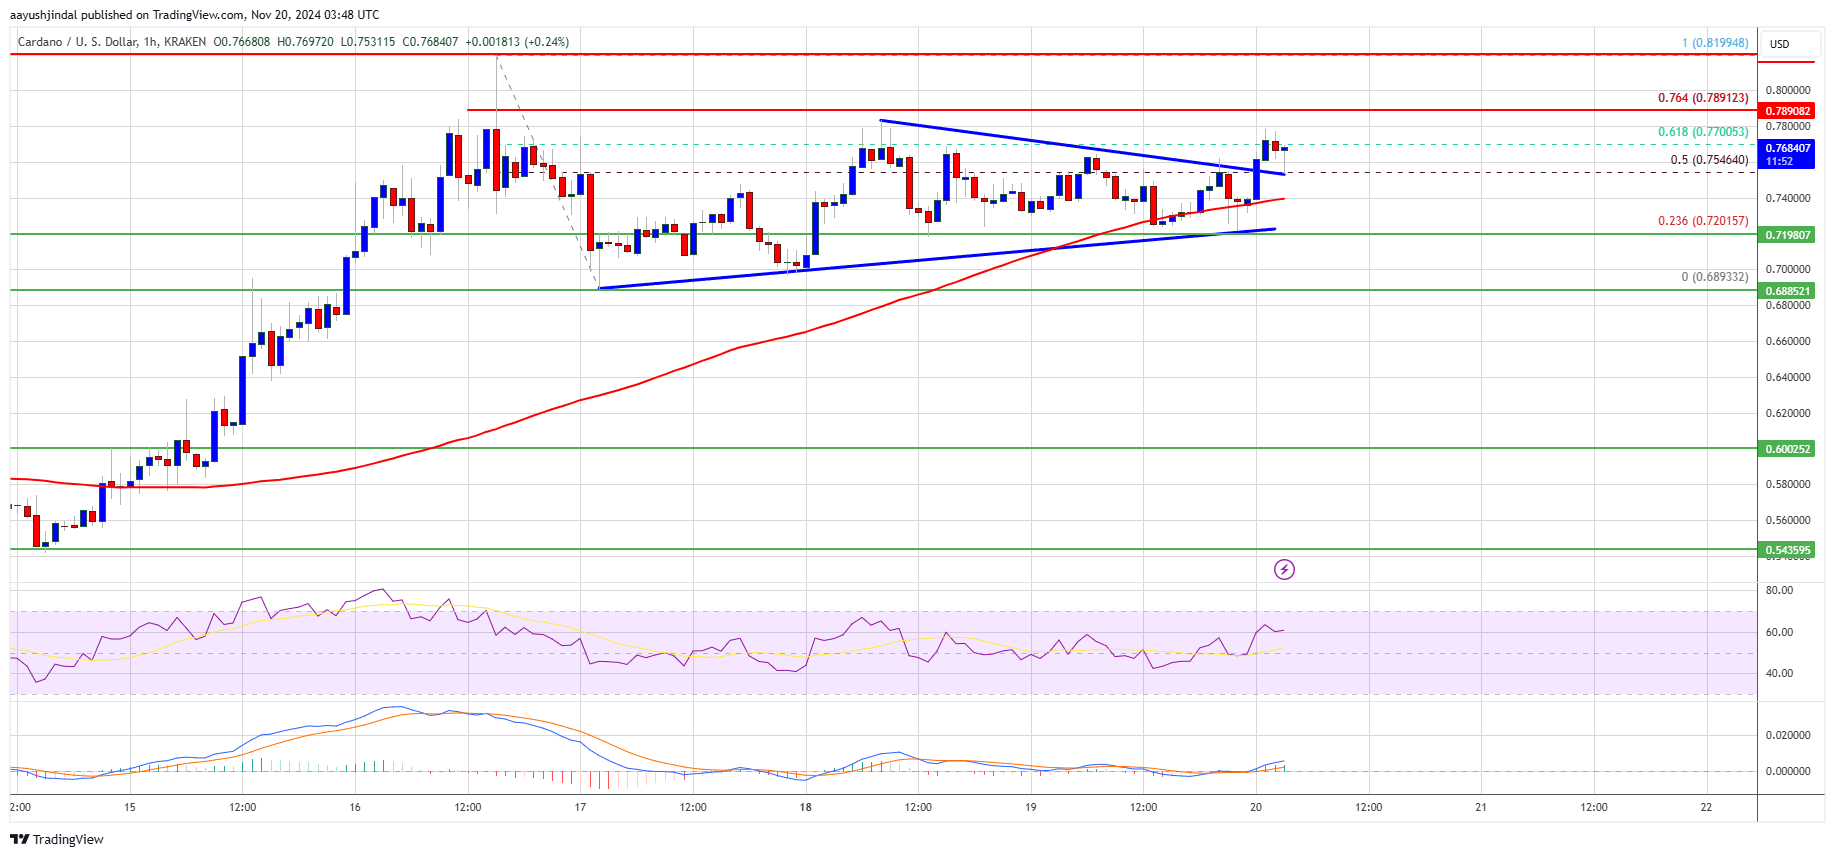Click the green 0.543595 price label
The height and width of the screenshot is (857, 1835).
pos(1787,550)
